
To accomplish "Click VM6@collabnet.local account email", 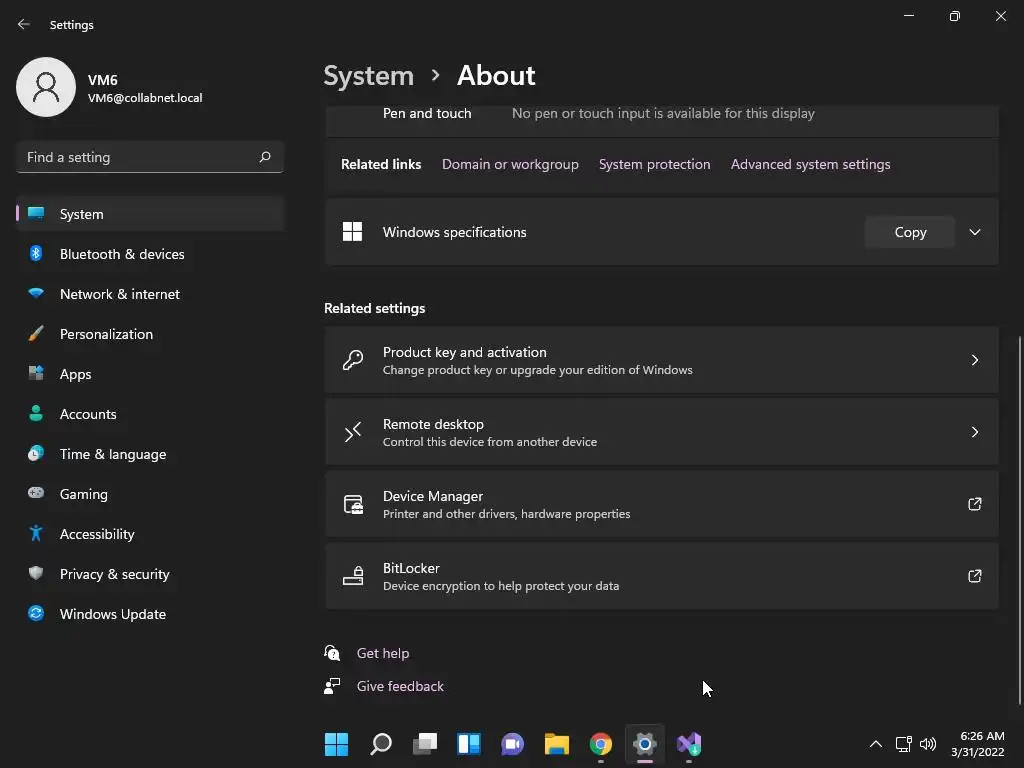I will point(145,98).
